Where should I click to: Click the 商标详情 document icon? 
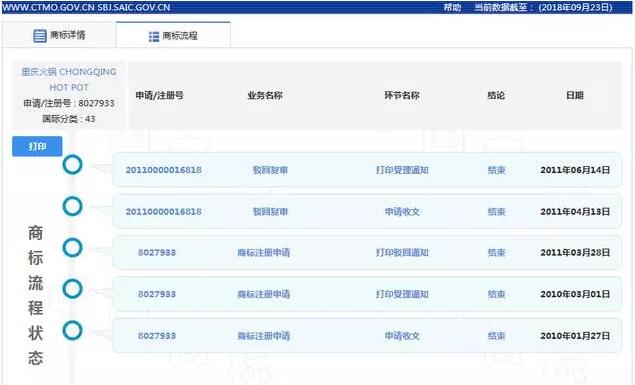40,36
